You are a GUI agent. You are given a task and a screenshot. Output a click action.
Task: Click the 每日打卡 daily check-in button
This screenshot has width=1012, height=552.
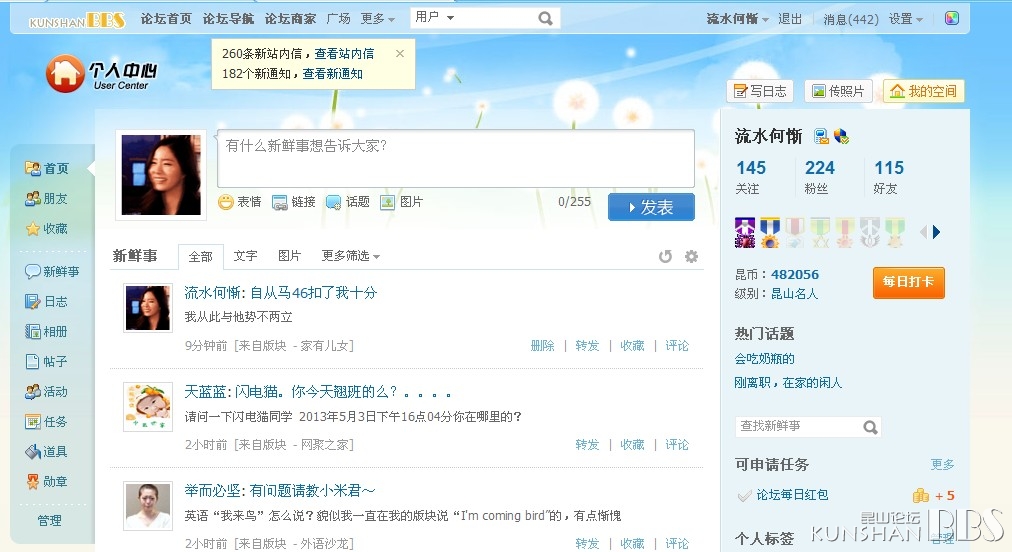(909, 282)
